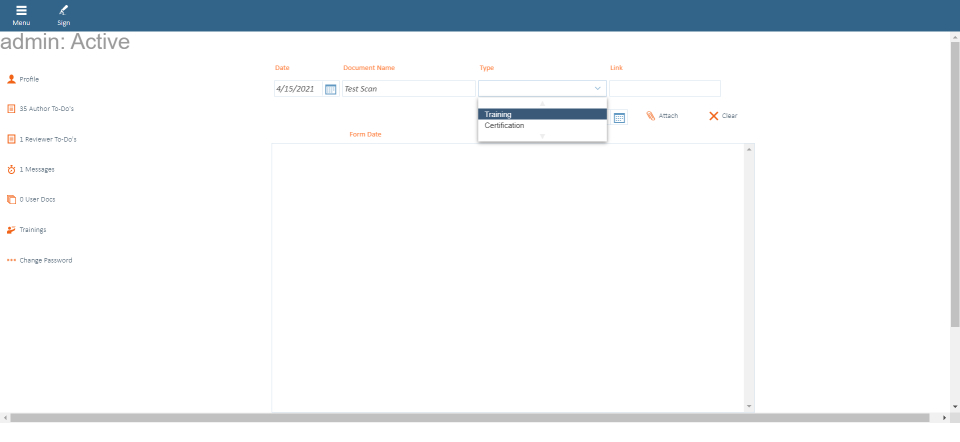This screenshot has height=442, width=960.
Task: Click the horizontal scrollbar at page bottom
Action: point(475,417)
